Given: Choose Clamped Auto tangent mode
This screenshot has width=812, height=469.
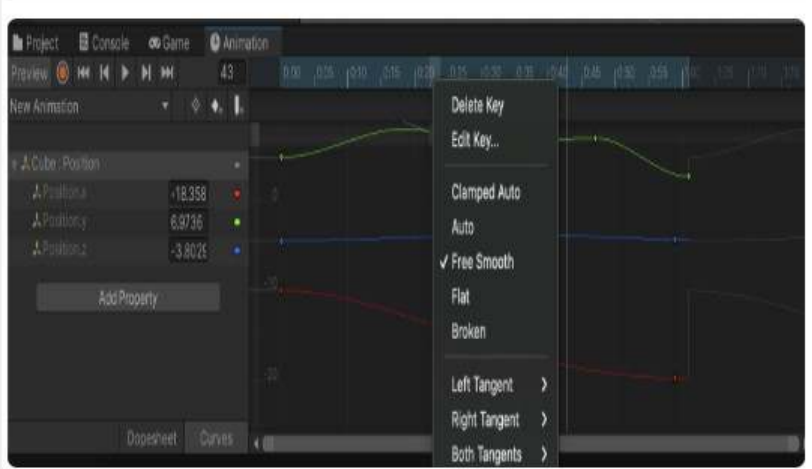Looking at the screenshot, I should coord(486,192).
